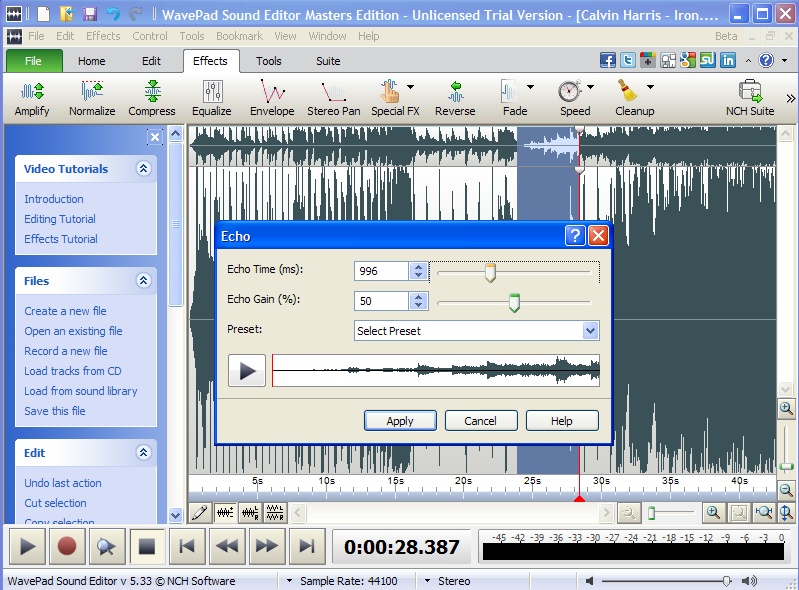Click the undo arrow in title bar

click(113, 14)
